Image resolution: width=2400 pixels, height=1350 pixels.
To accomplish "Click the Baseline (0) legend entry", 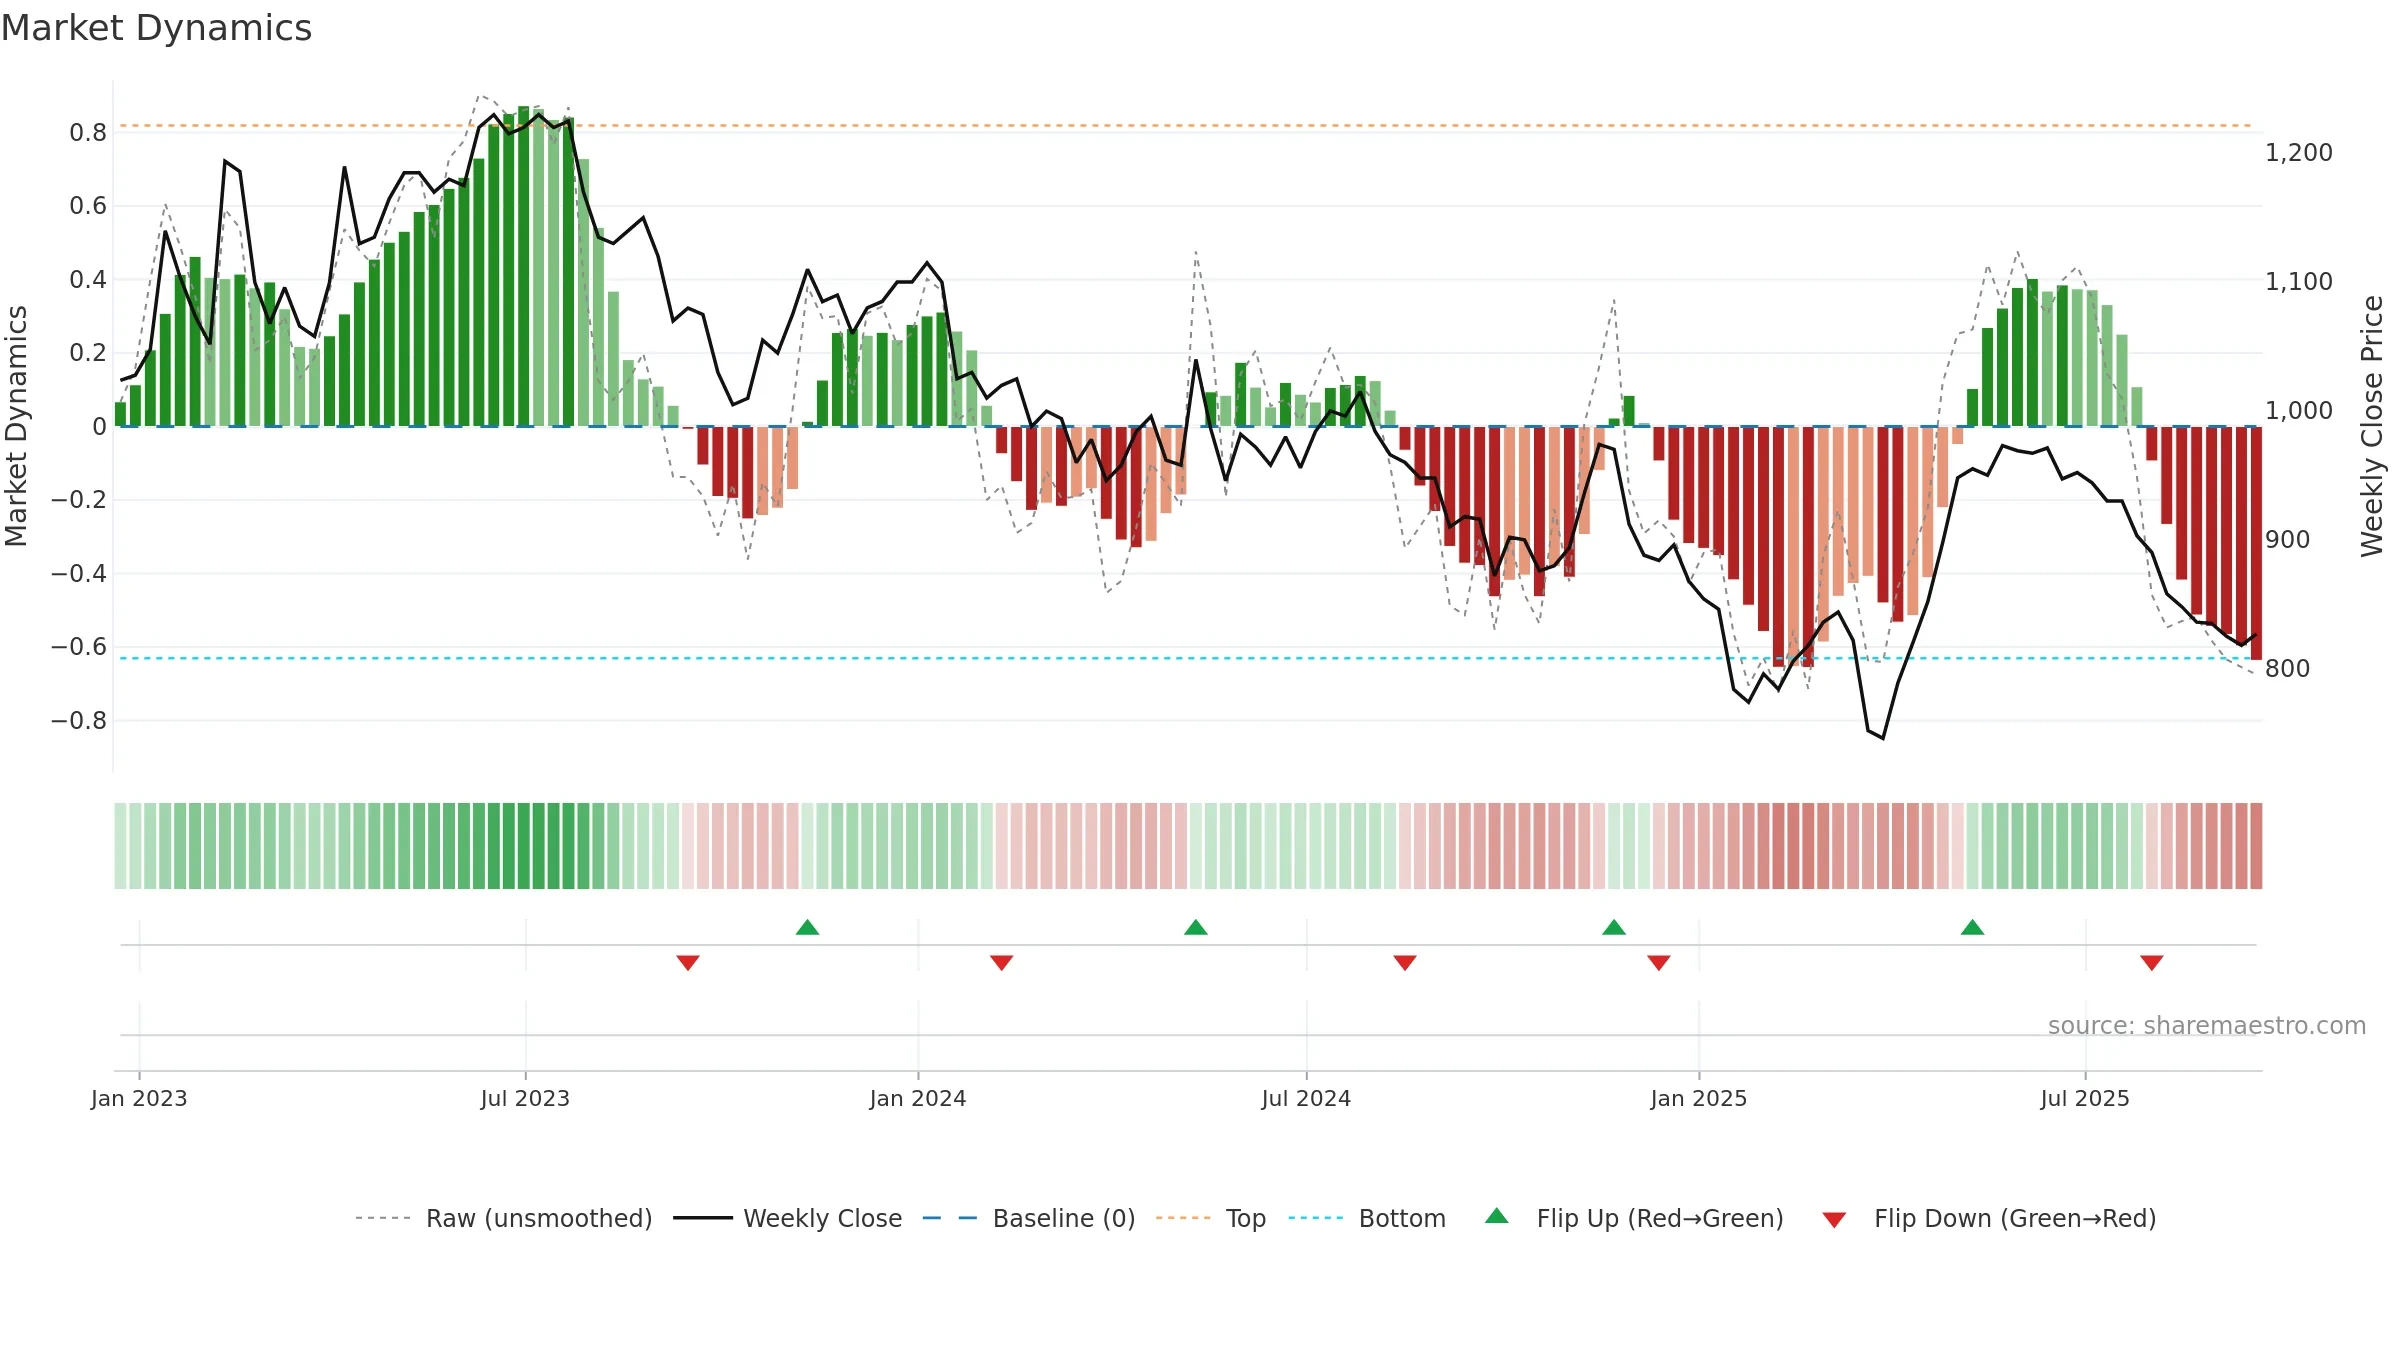I will pyautogui.click(x=1029, y=1218).
